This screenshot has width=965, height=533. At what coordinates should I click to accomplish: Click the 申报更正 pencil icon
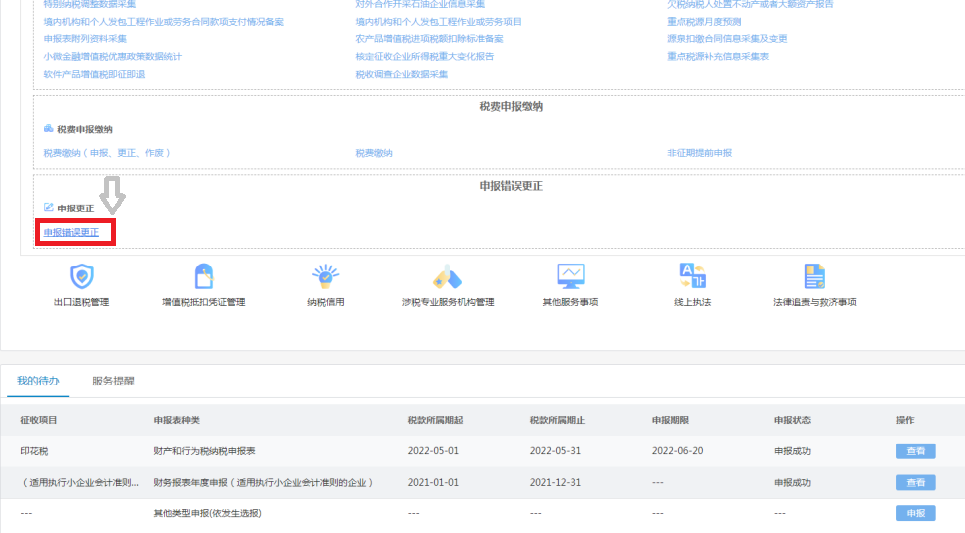pyautogui.click(x=49, y=207)
